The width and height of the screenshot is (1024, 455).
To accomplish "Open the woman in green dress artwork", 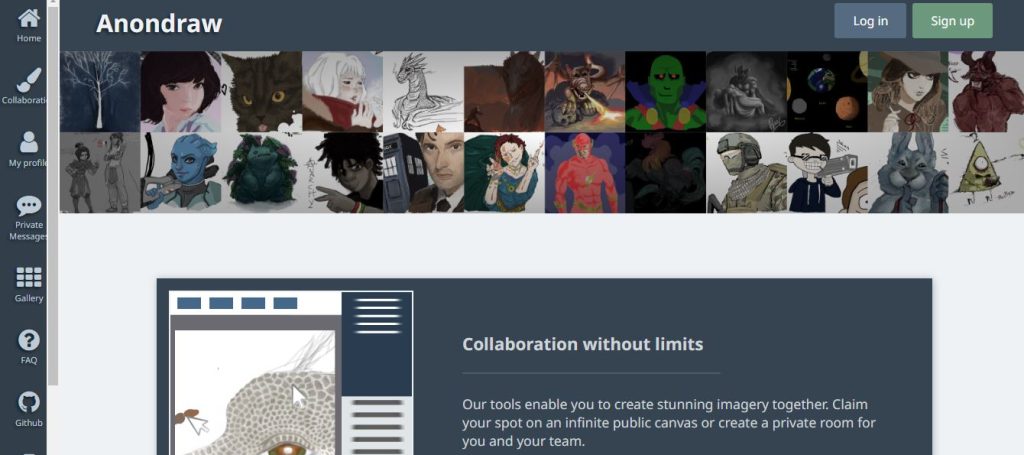I will [505, 172].
